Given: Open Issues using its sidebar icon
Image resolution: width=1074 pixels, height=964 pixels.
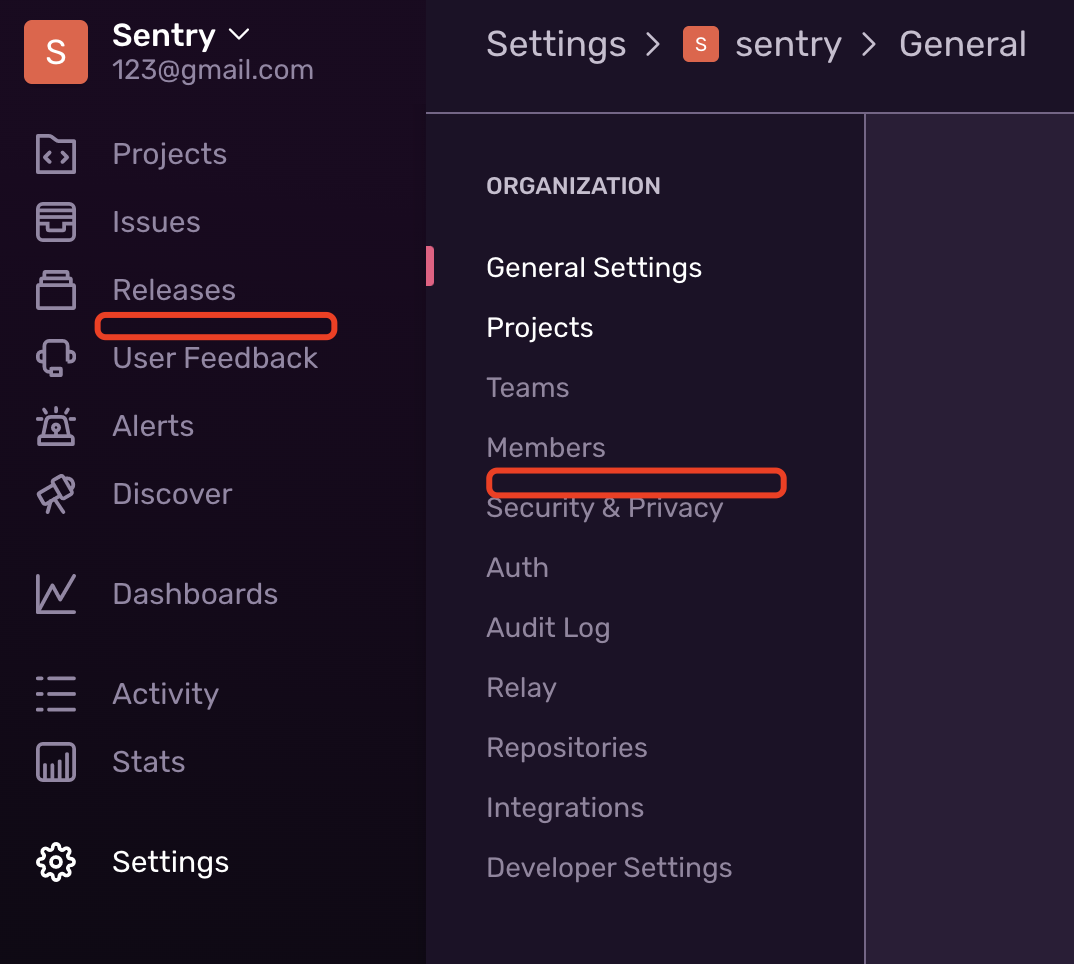Looking at the screenshot, I should point(56,221).
